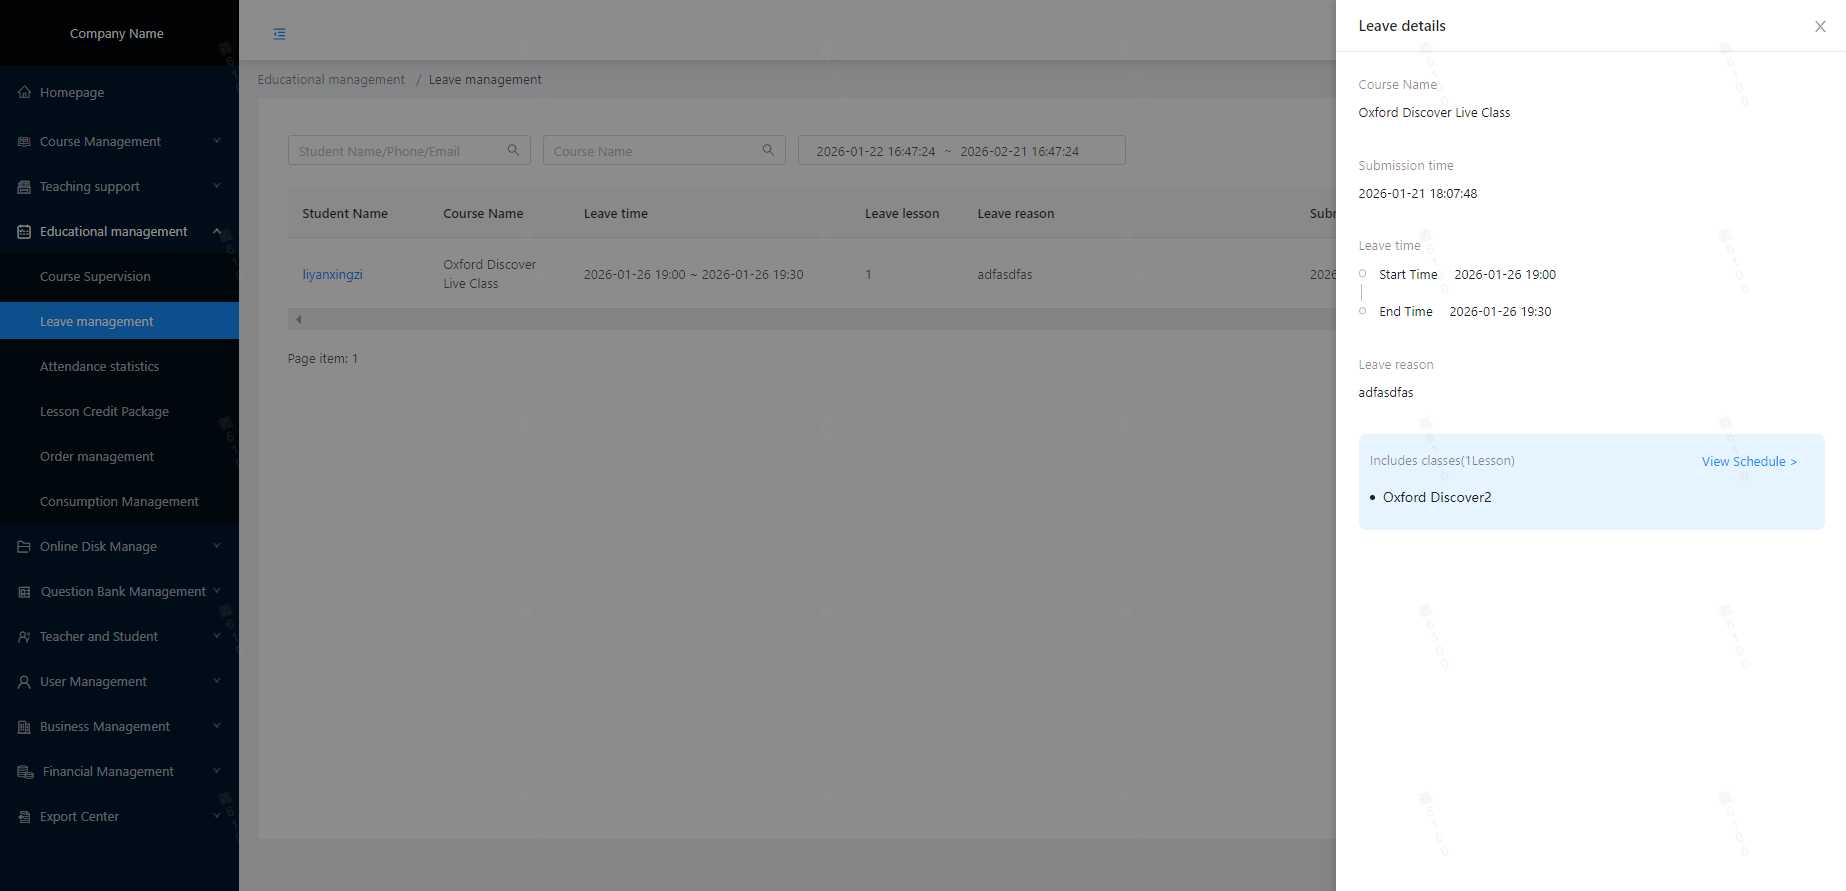Click the Online Disk Manage folder icon

[x=24, y=547]
